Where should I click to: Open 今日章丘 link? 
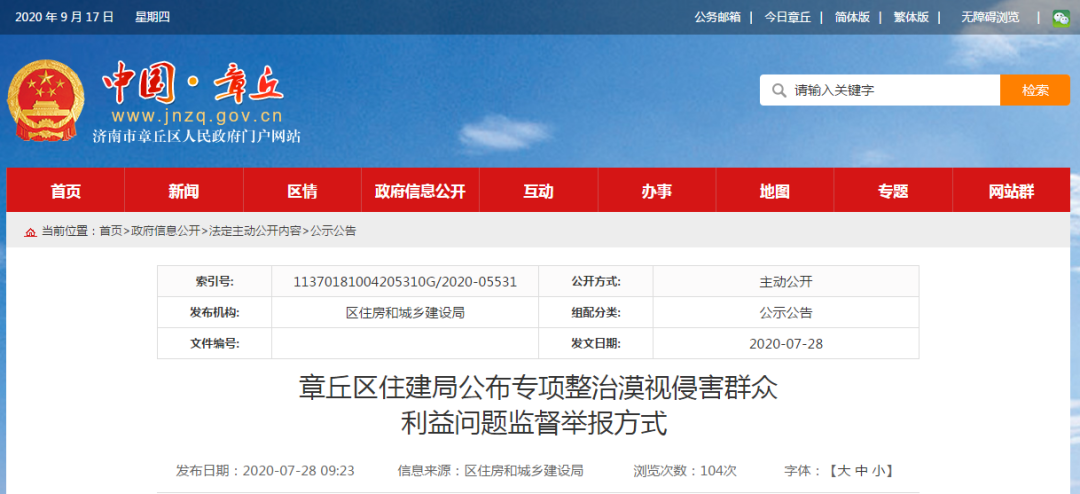click(x=787, y=17)
